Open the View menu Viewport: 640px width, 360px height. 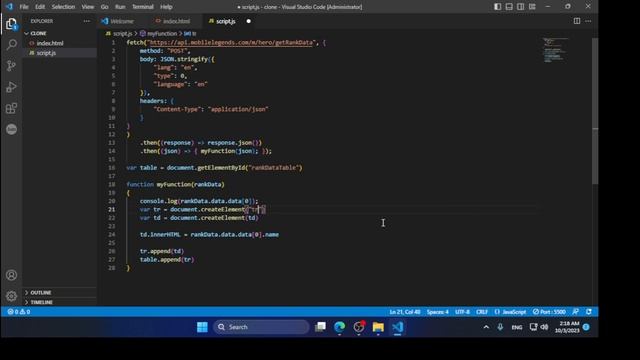point(87,7)
